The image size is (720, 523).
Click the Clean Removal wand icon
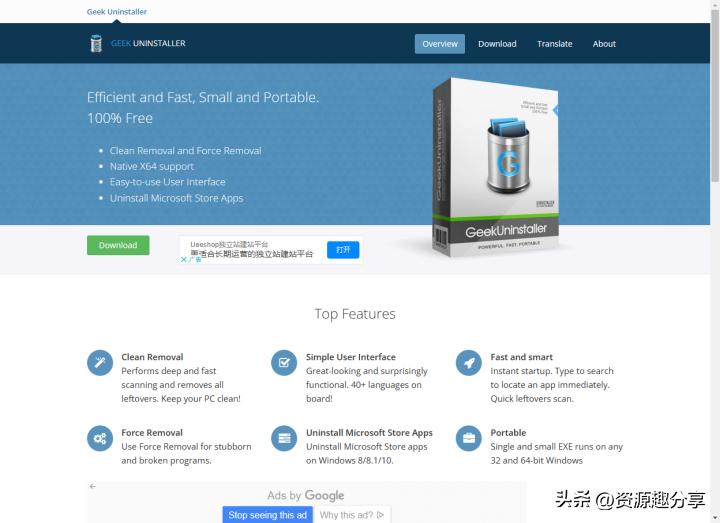click(100, 363)
